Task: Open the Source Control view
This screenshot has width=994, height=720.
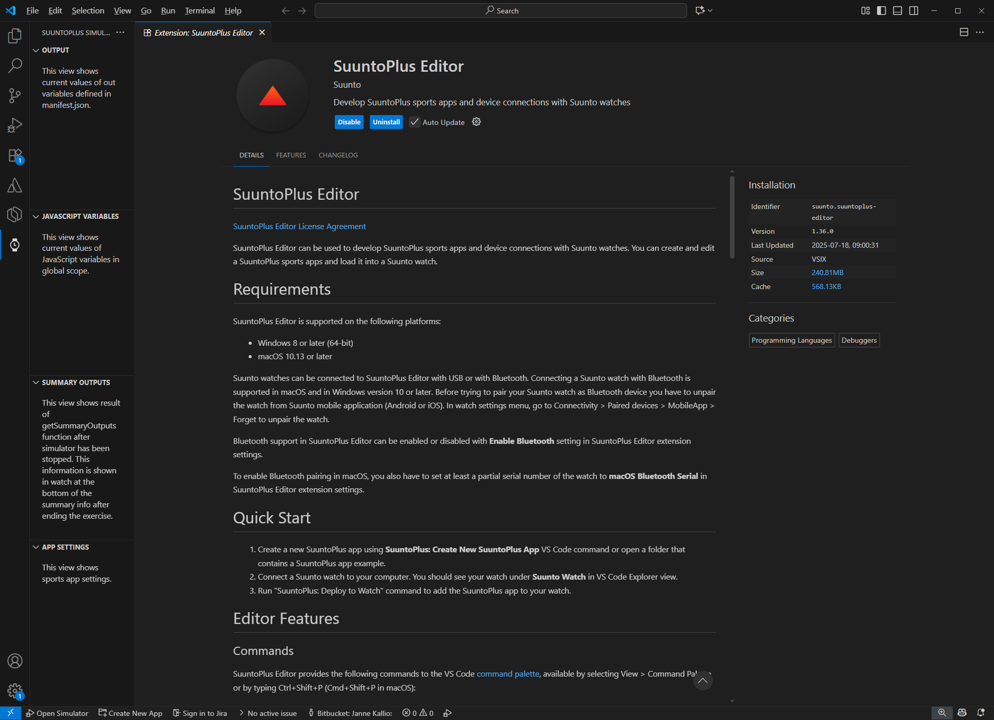Action: point(15,96)
